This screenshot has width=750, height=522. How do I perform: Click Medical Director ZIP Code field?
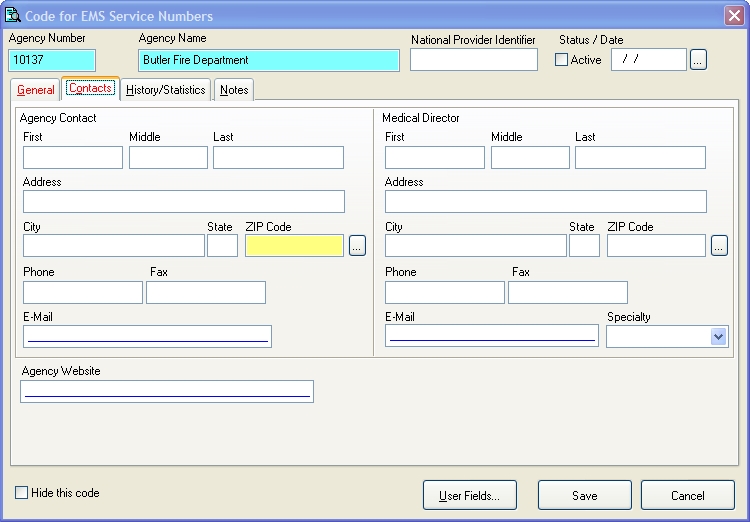tap(656, 245)
